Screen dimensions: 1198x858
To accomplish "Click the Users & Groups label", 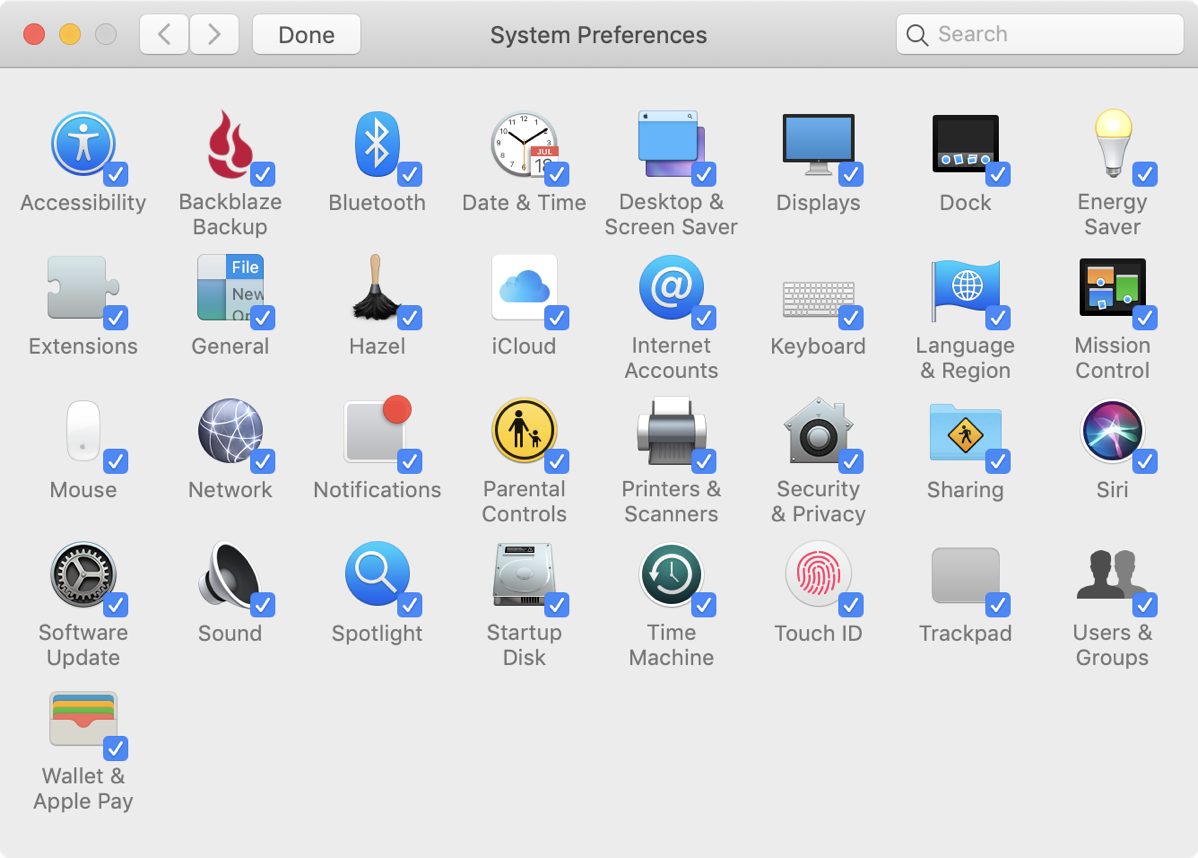I will pos(1112,645).
